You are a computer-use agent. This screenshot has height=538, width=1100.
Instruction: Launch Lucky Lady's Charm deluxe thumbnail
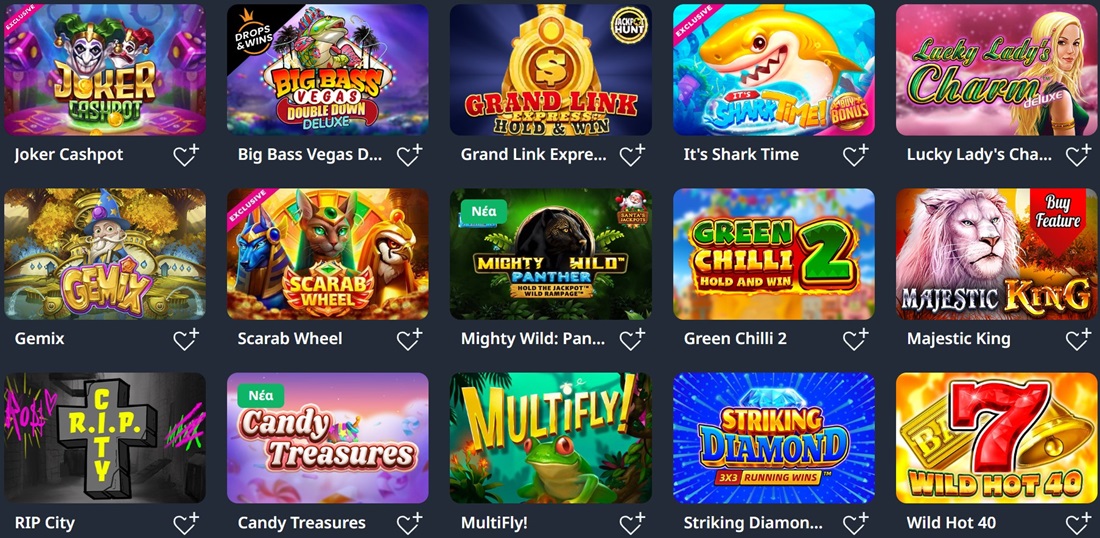[997, 69]
